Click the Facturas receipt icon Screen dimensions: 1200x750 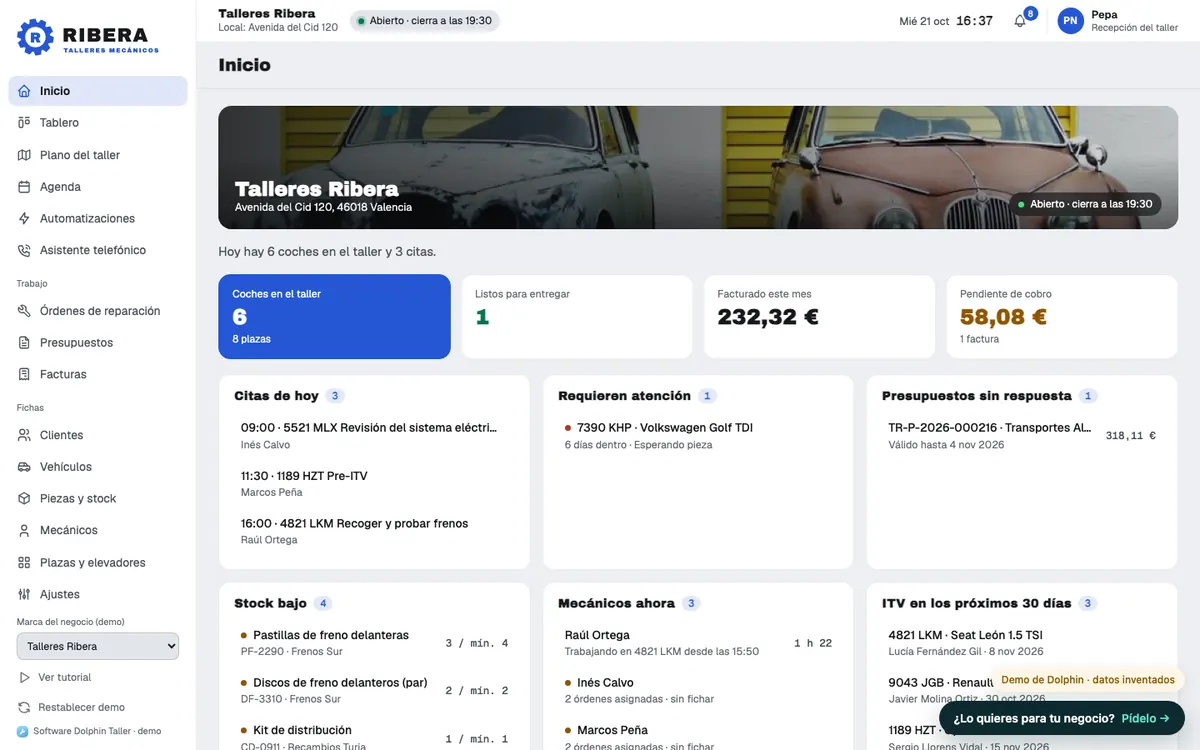(25, 374)
